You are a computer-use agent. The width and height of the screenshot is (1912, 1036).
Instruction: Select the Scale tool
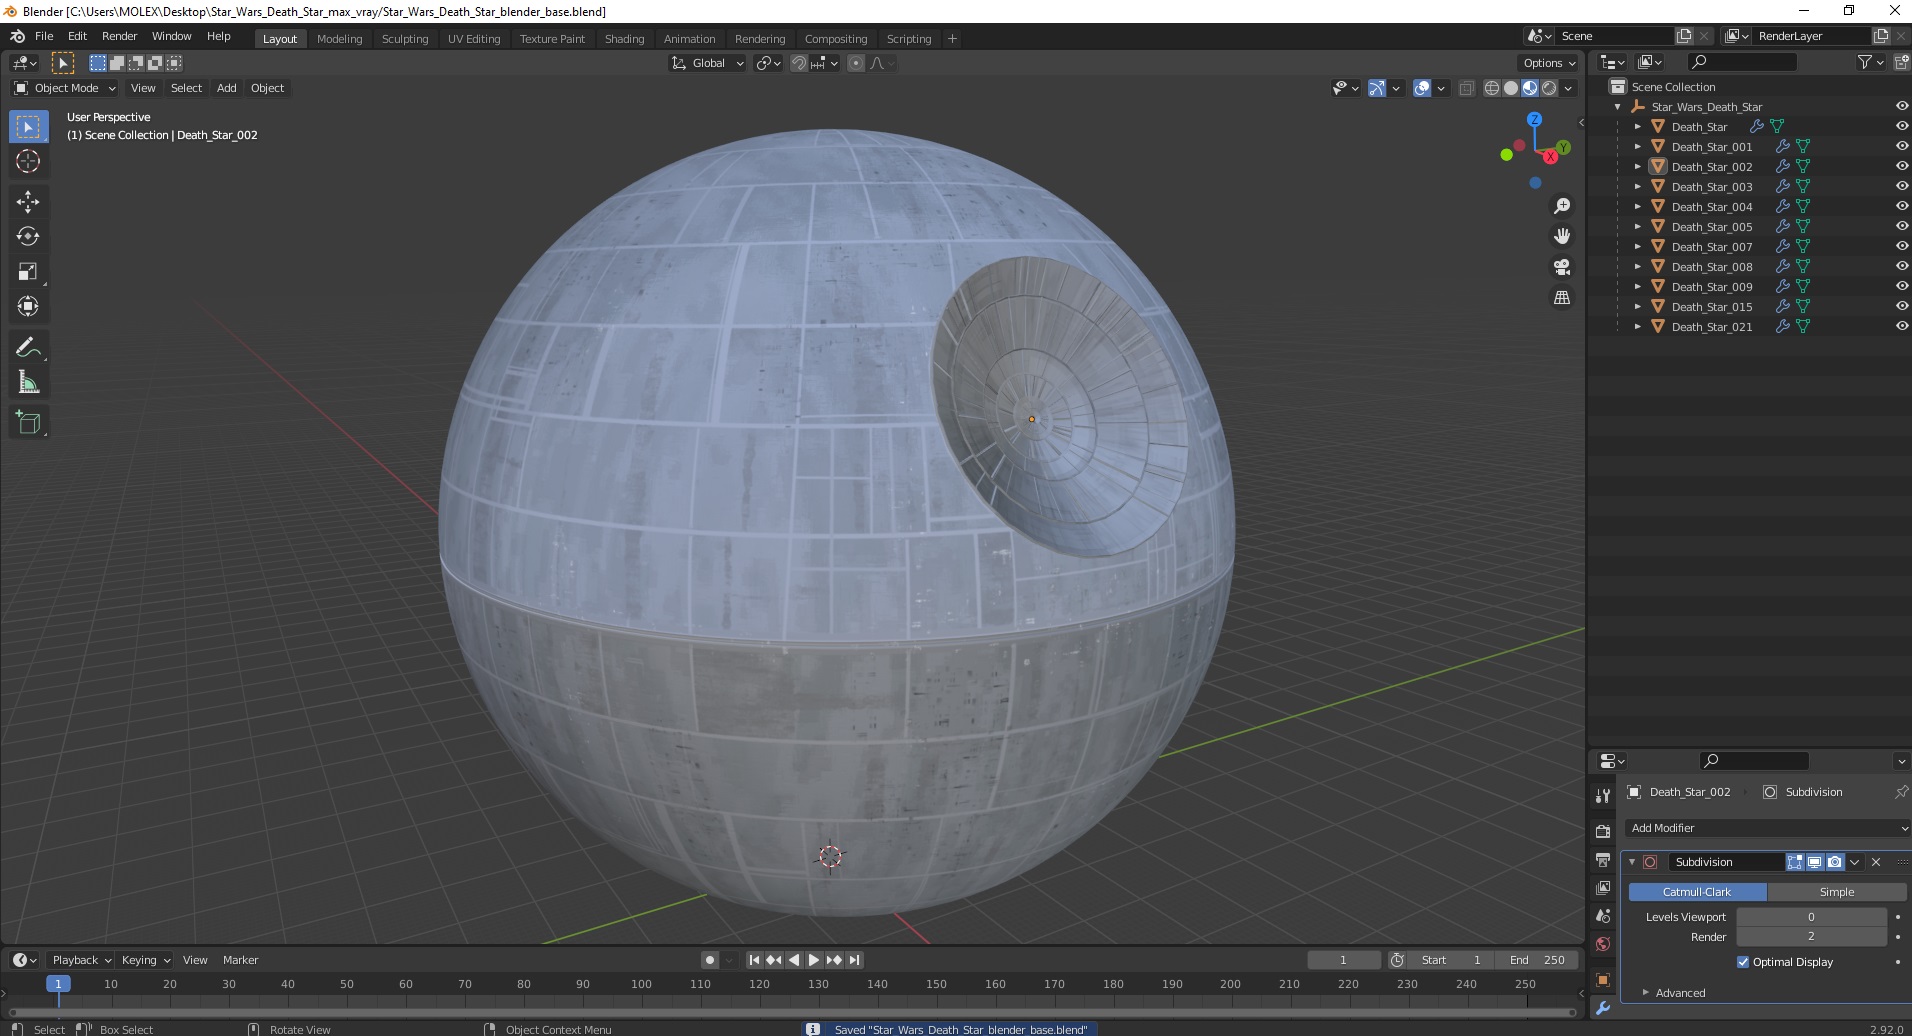tap(28, 272)
